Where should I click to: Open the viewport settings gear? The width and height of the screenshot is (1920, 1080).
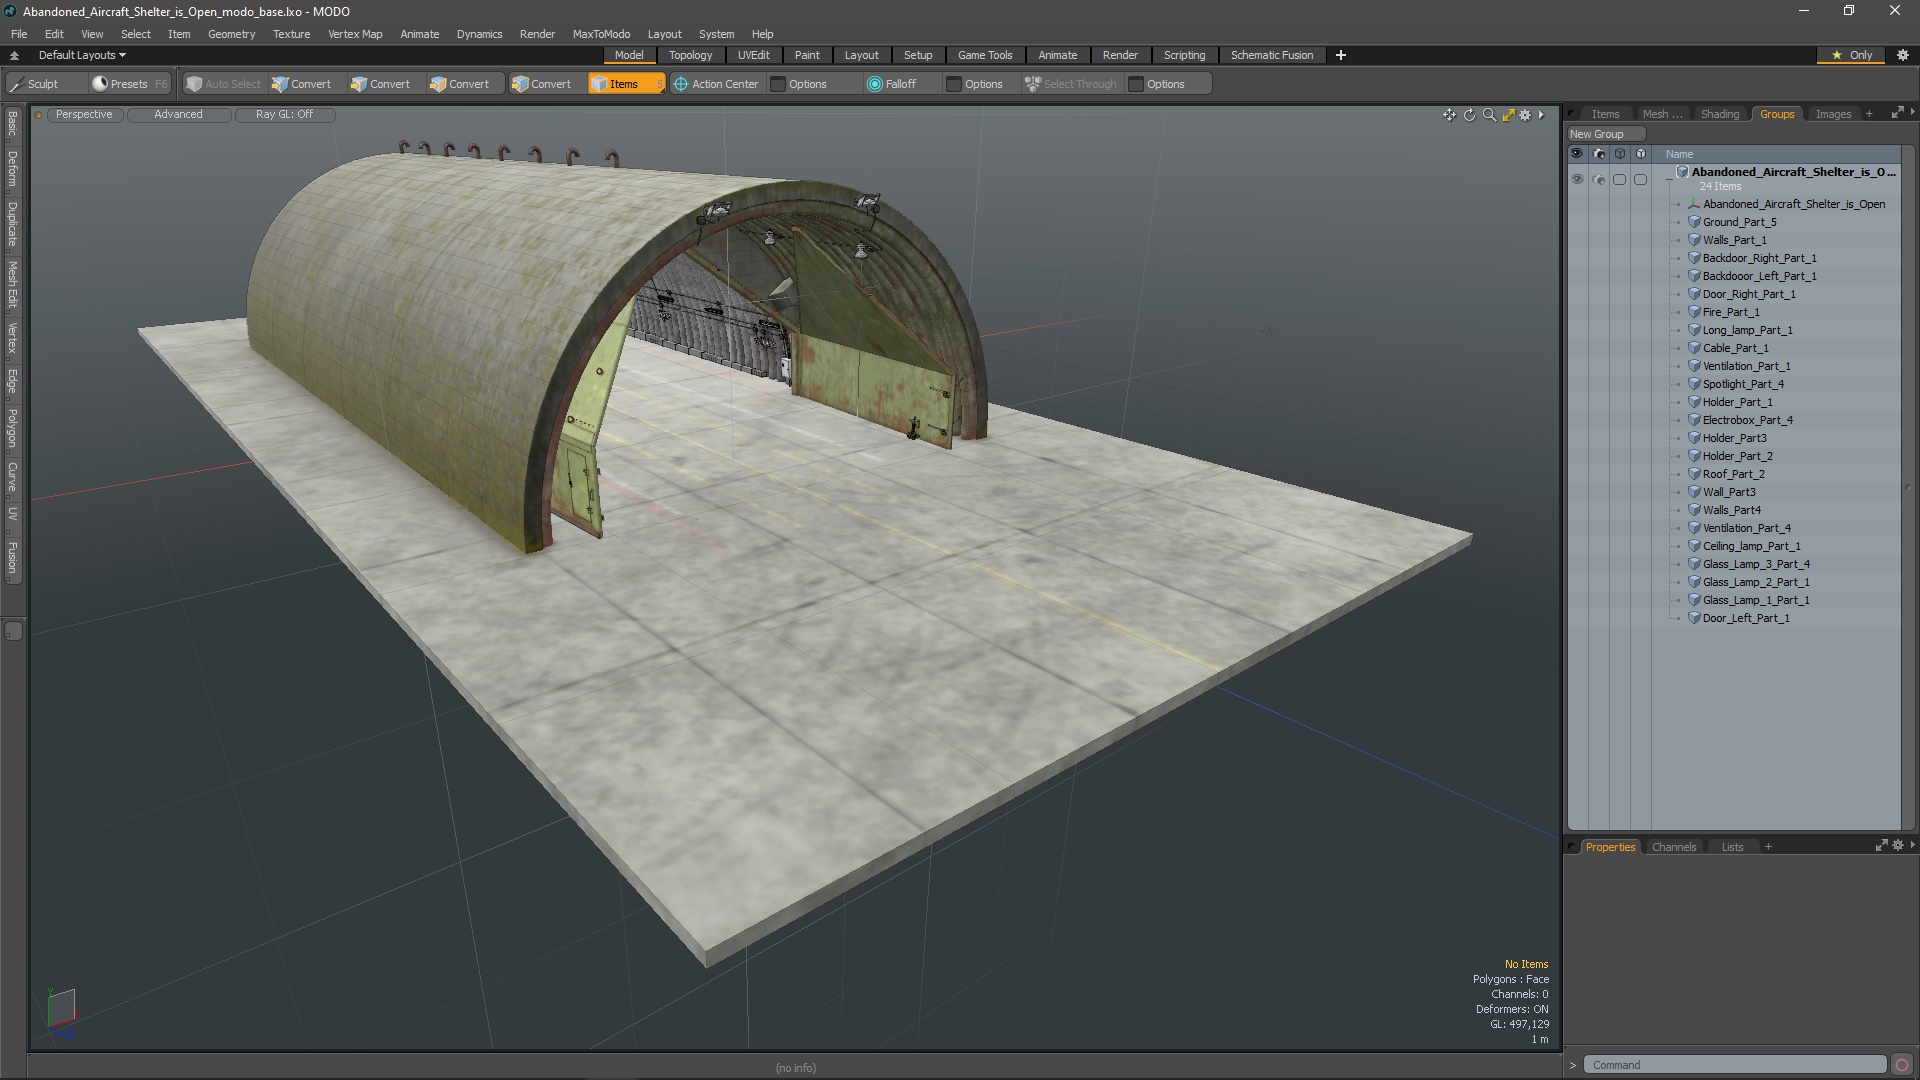(1525, 115)
